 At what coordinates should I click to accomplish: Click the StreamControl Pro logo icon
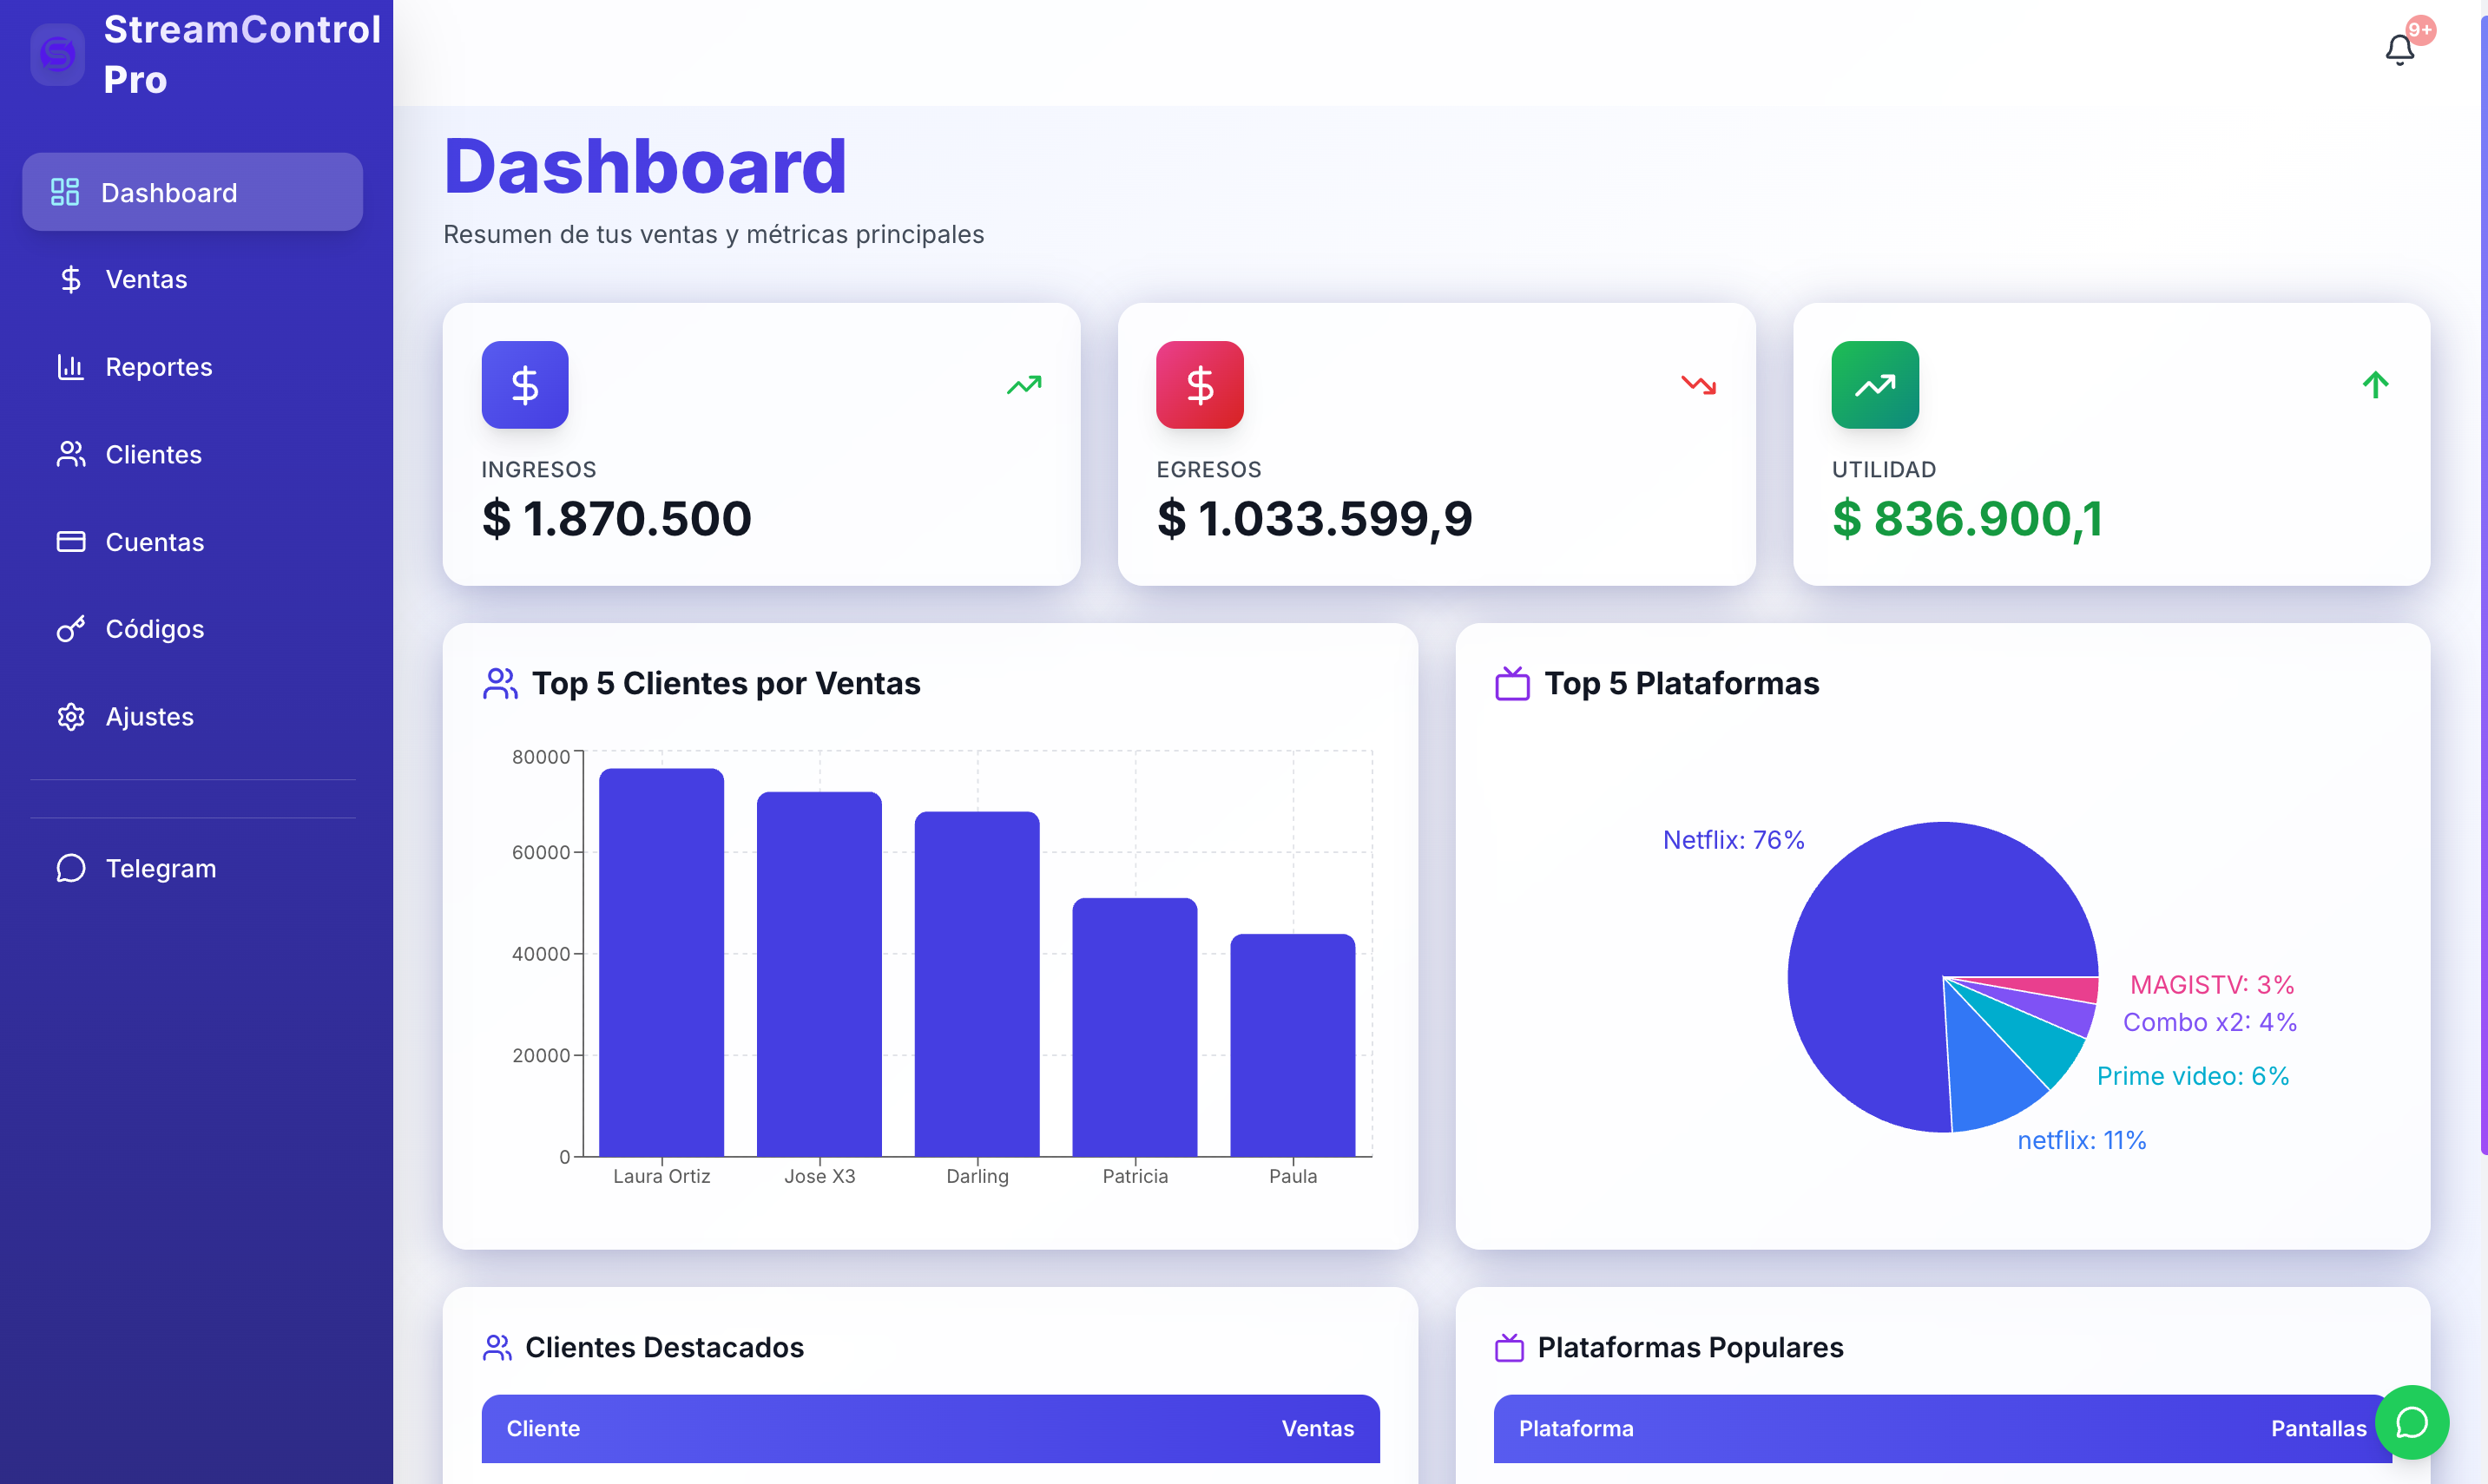58,54
